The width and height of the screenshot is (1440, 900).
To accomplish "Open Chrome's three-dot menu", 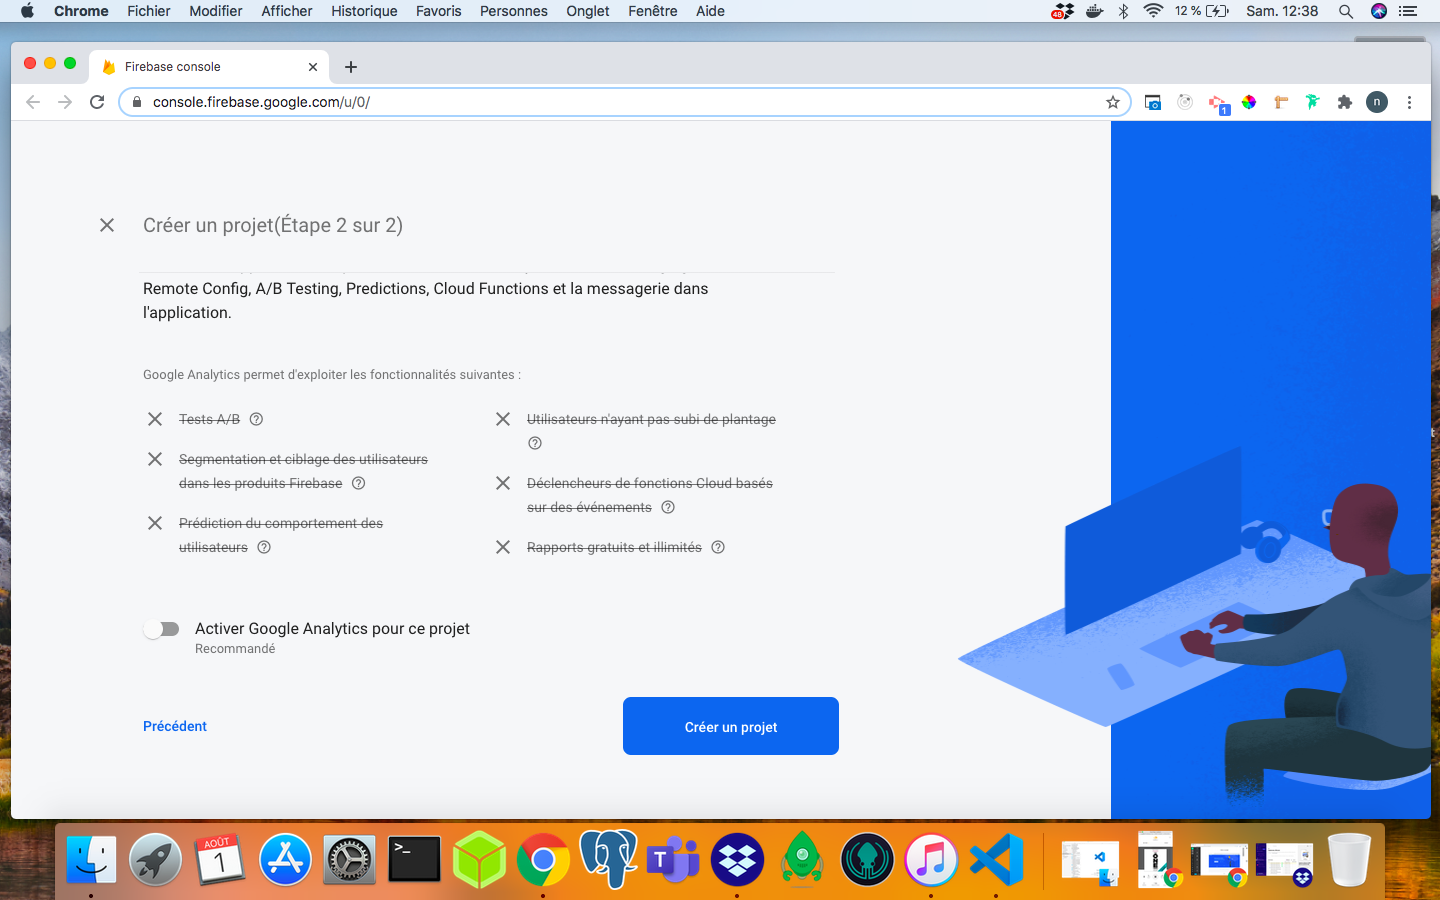I will click(1409, 102).
